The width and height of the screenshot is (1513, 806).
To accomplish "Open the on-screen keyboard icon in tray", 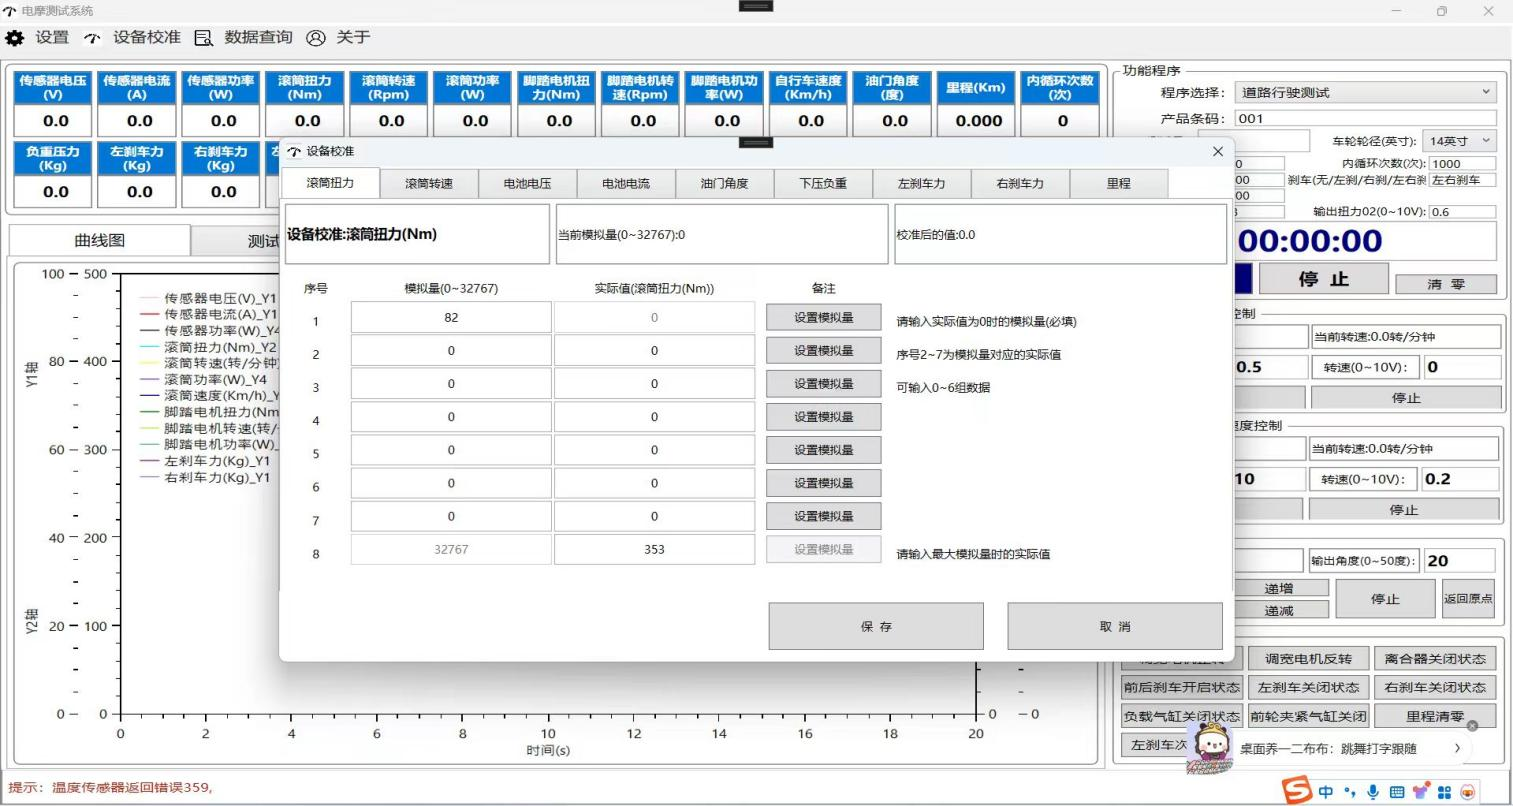I will pos(1398,791).
